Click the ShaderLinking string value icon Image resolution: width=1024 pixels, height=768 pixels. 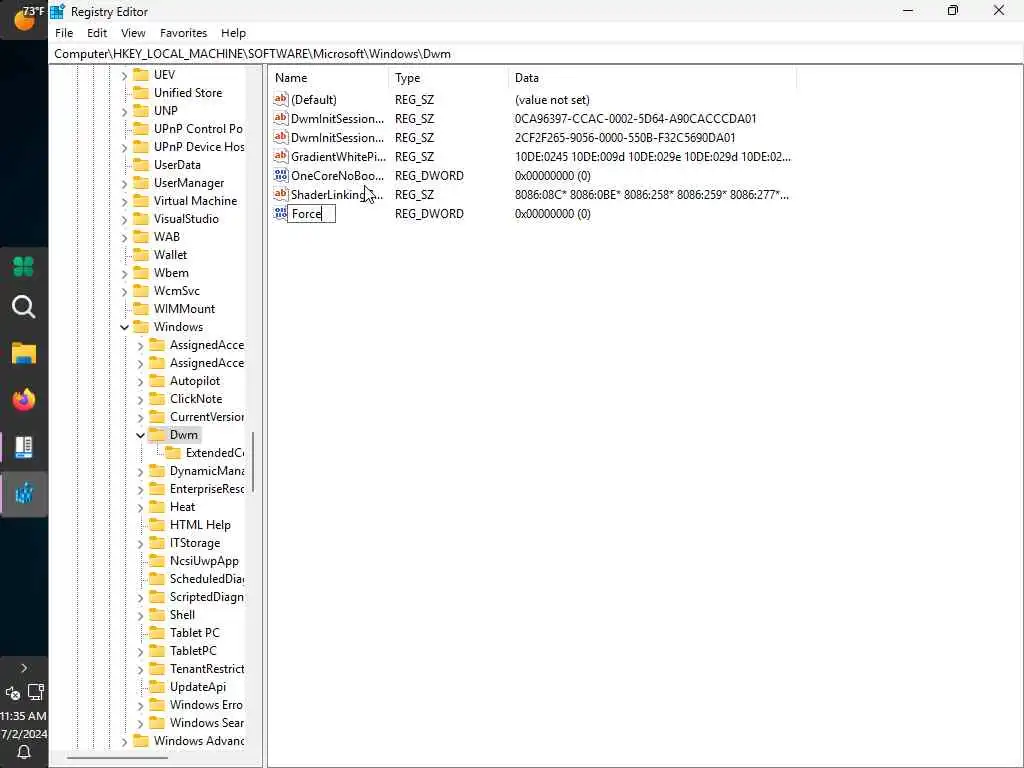coord(281,194)
